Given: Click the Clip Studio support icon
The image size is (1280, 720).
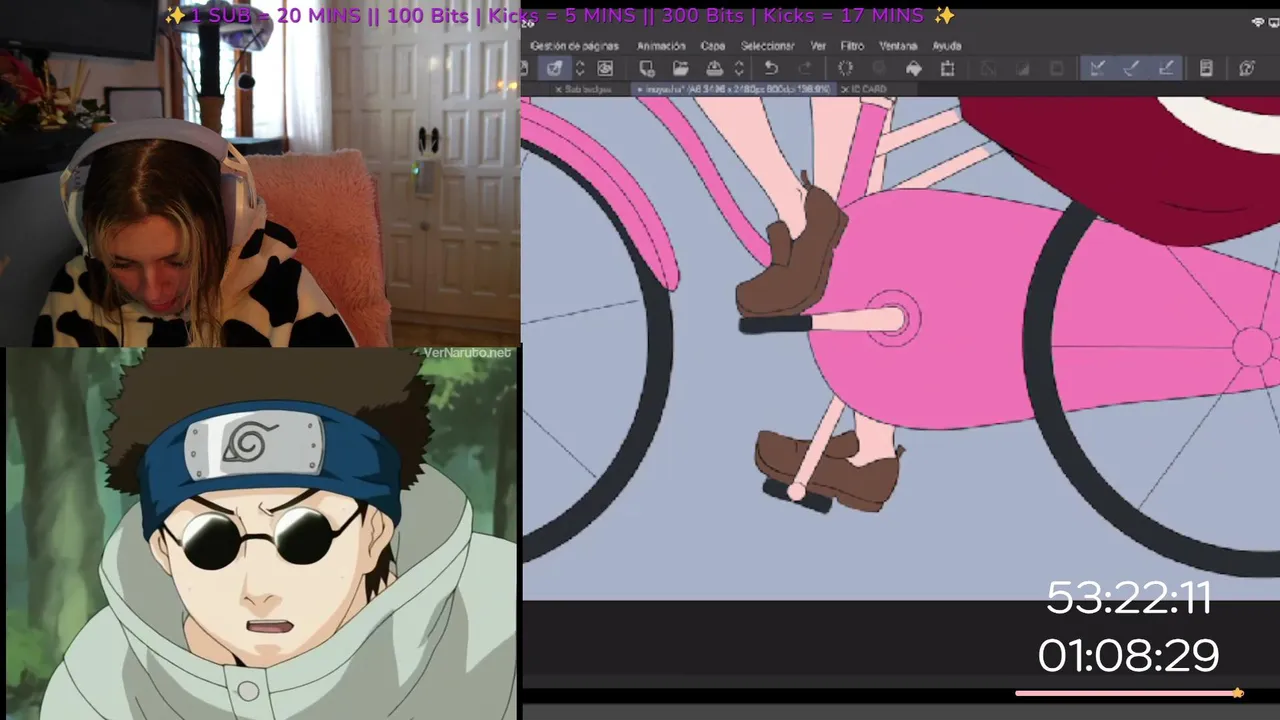Looking at the screenshot, I should pos(1247,68).
